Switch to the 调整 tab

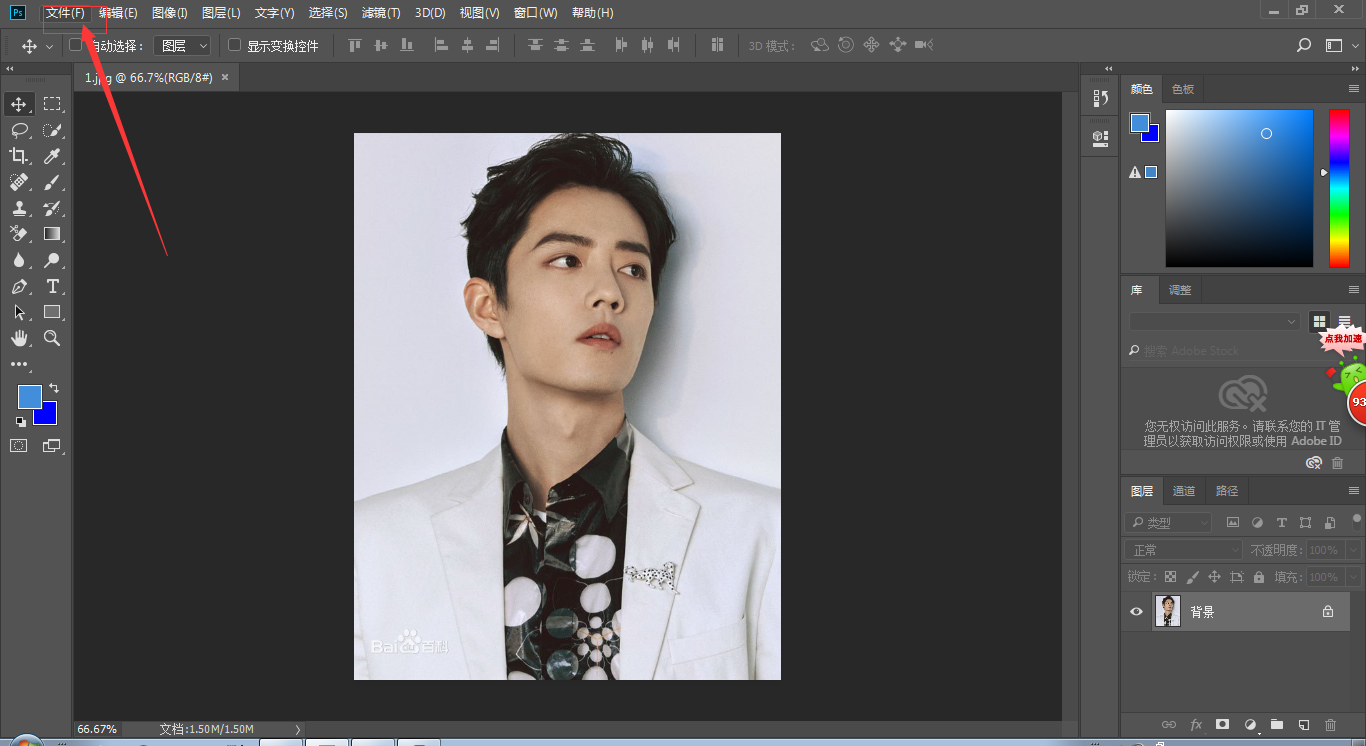pyautogui.click(x=1180, y=290)
